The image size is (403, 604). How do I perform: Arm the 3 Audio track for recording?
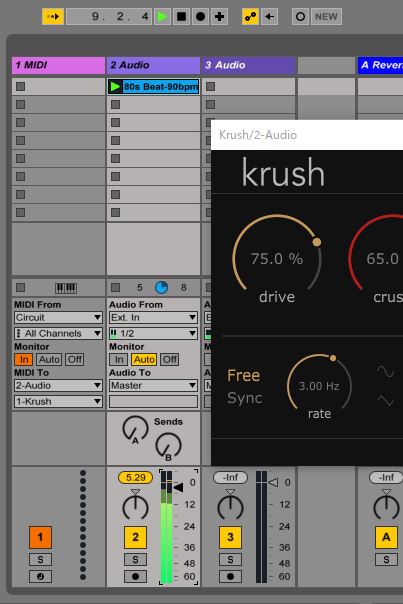(230, 577)
